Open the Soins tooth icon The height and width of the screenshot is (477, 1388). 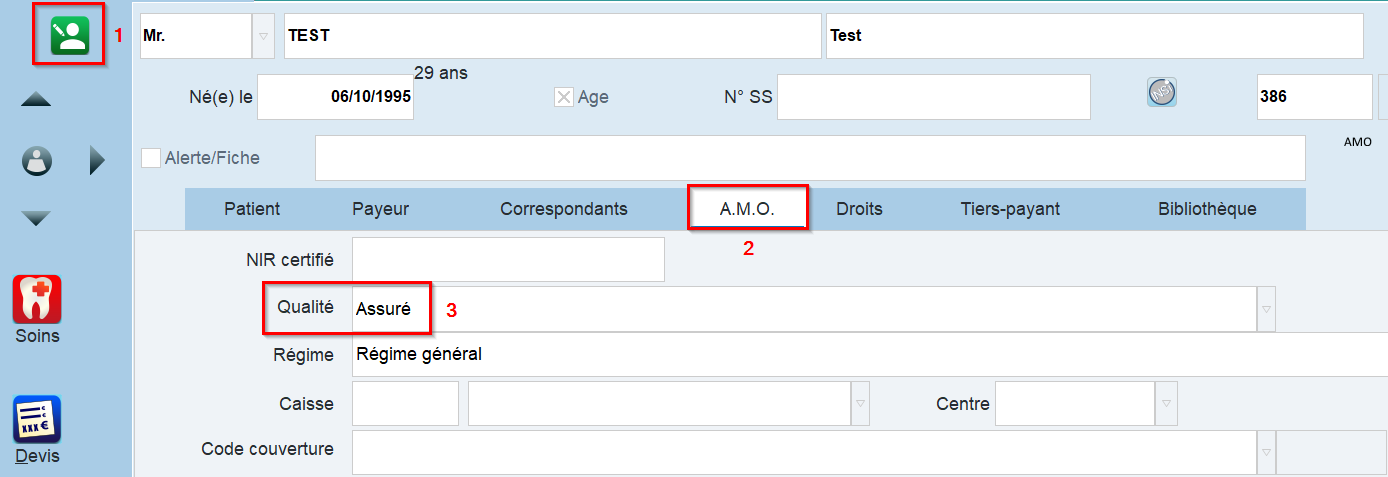(37, 299)
